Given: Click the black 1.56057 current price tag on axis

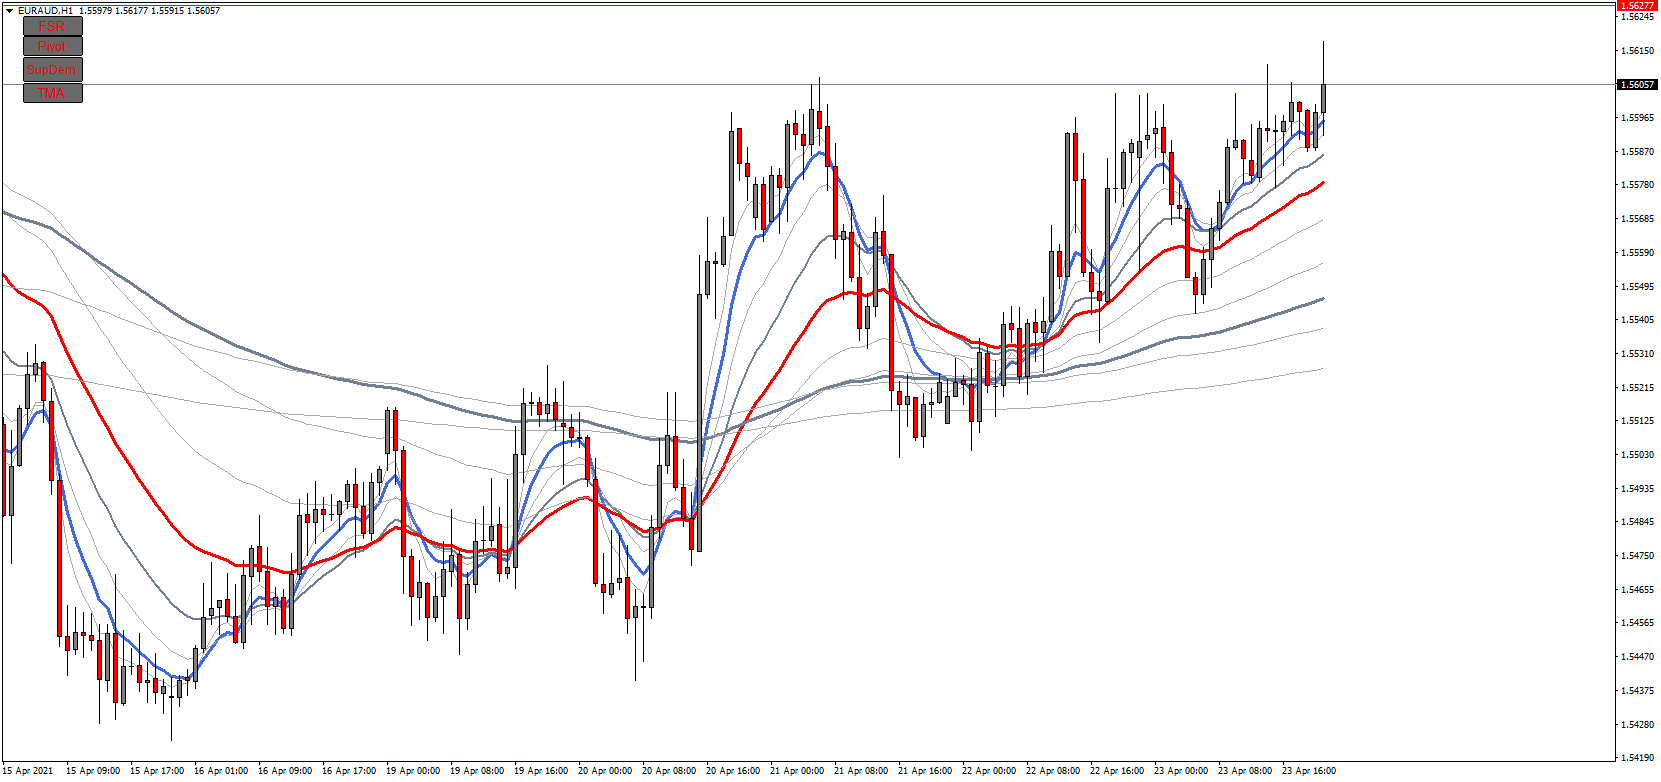Looking at the screenshot, I should [1637, 85].
